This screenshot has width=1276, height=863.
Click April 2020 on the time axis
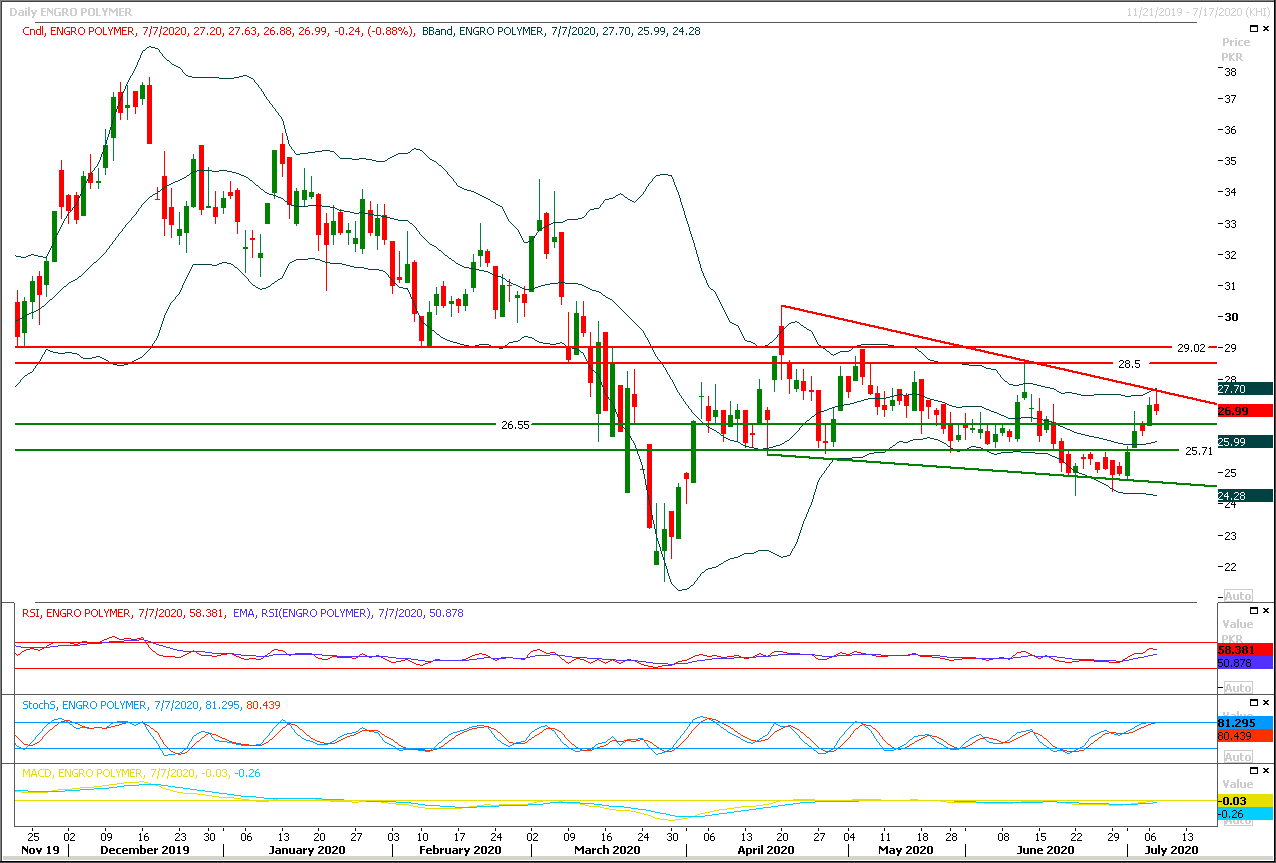pyautogui.click(x=766, y=850)
